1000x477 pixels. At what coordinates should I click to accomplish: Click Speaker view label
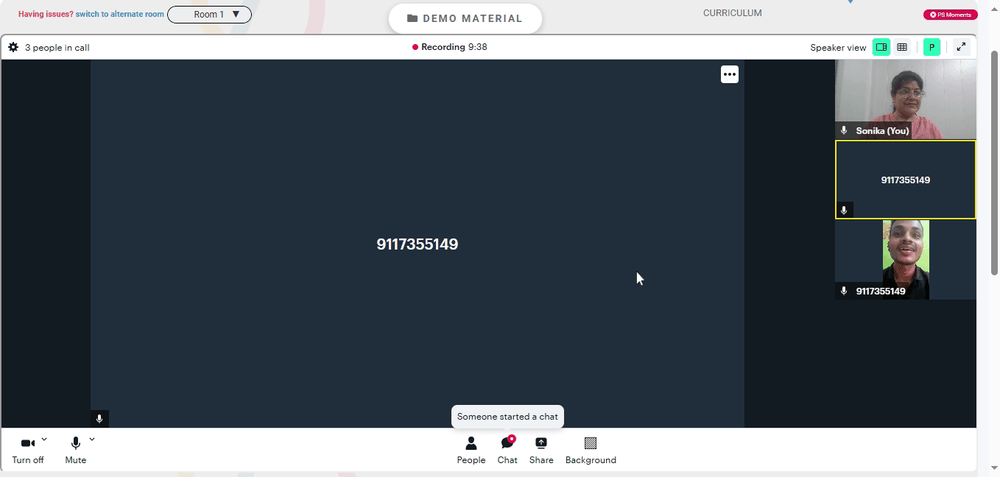838,47
